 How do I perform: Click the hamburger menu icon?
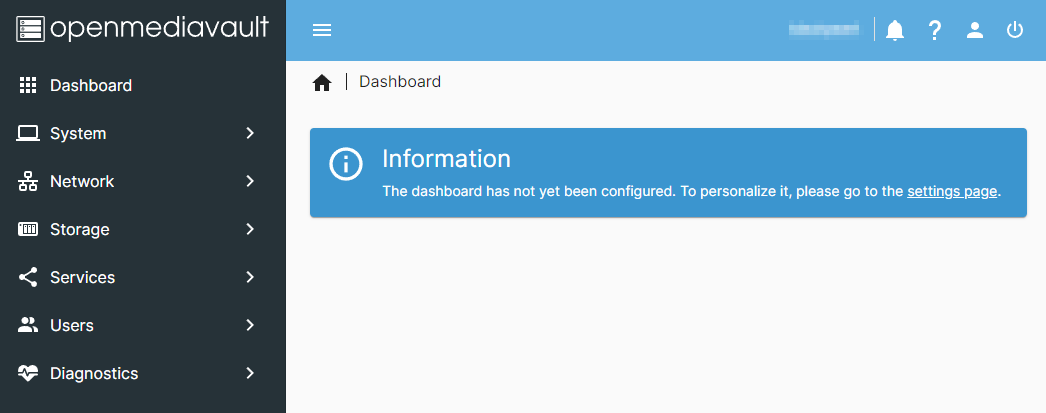(322, 30)
